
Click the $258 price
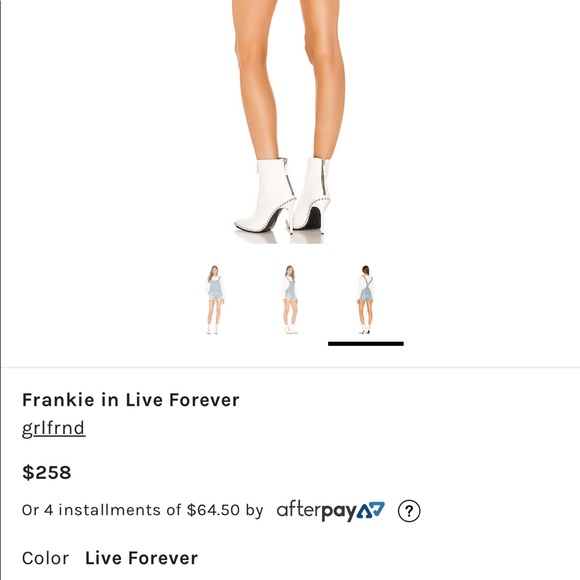(x=47, y=472)
